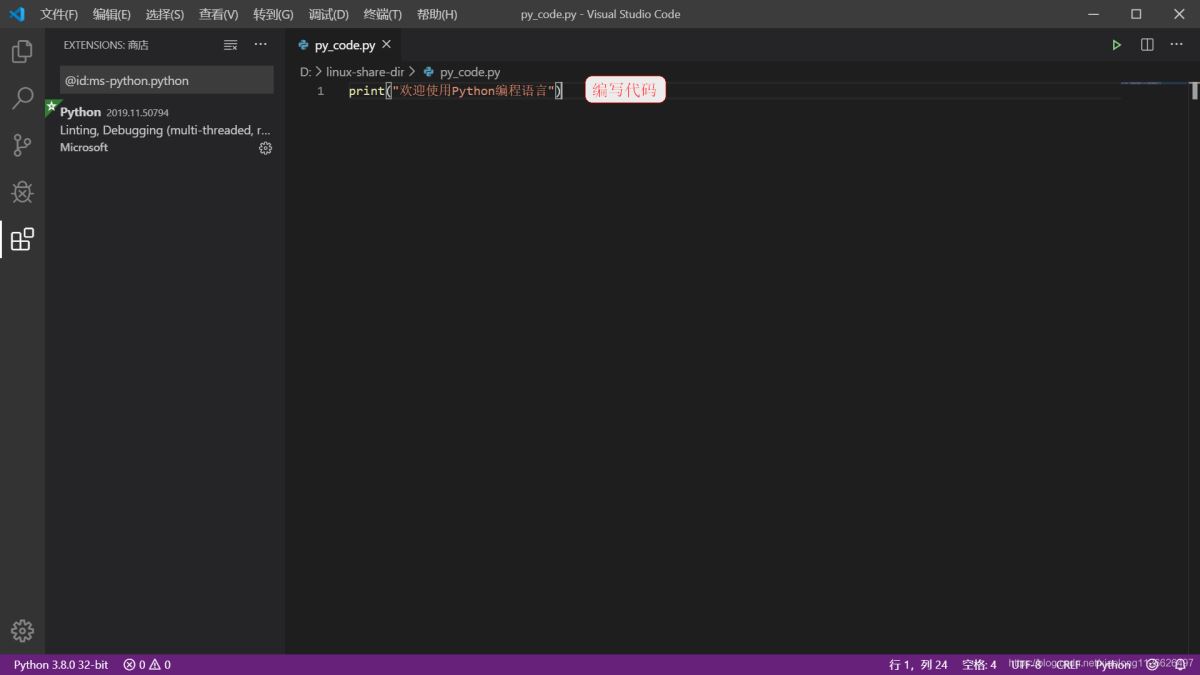Click the Manage gear at activity bar bottom
Screen dimensions: 1200x675
(21, 630)
